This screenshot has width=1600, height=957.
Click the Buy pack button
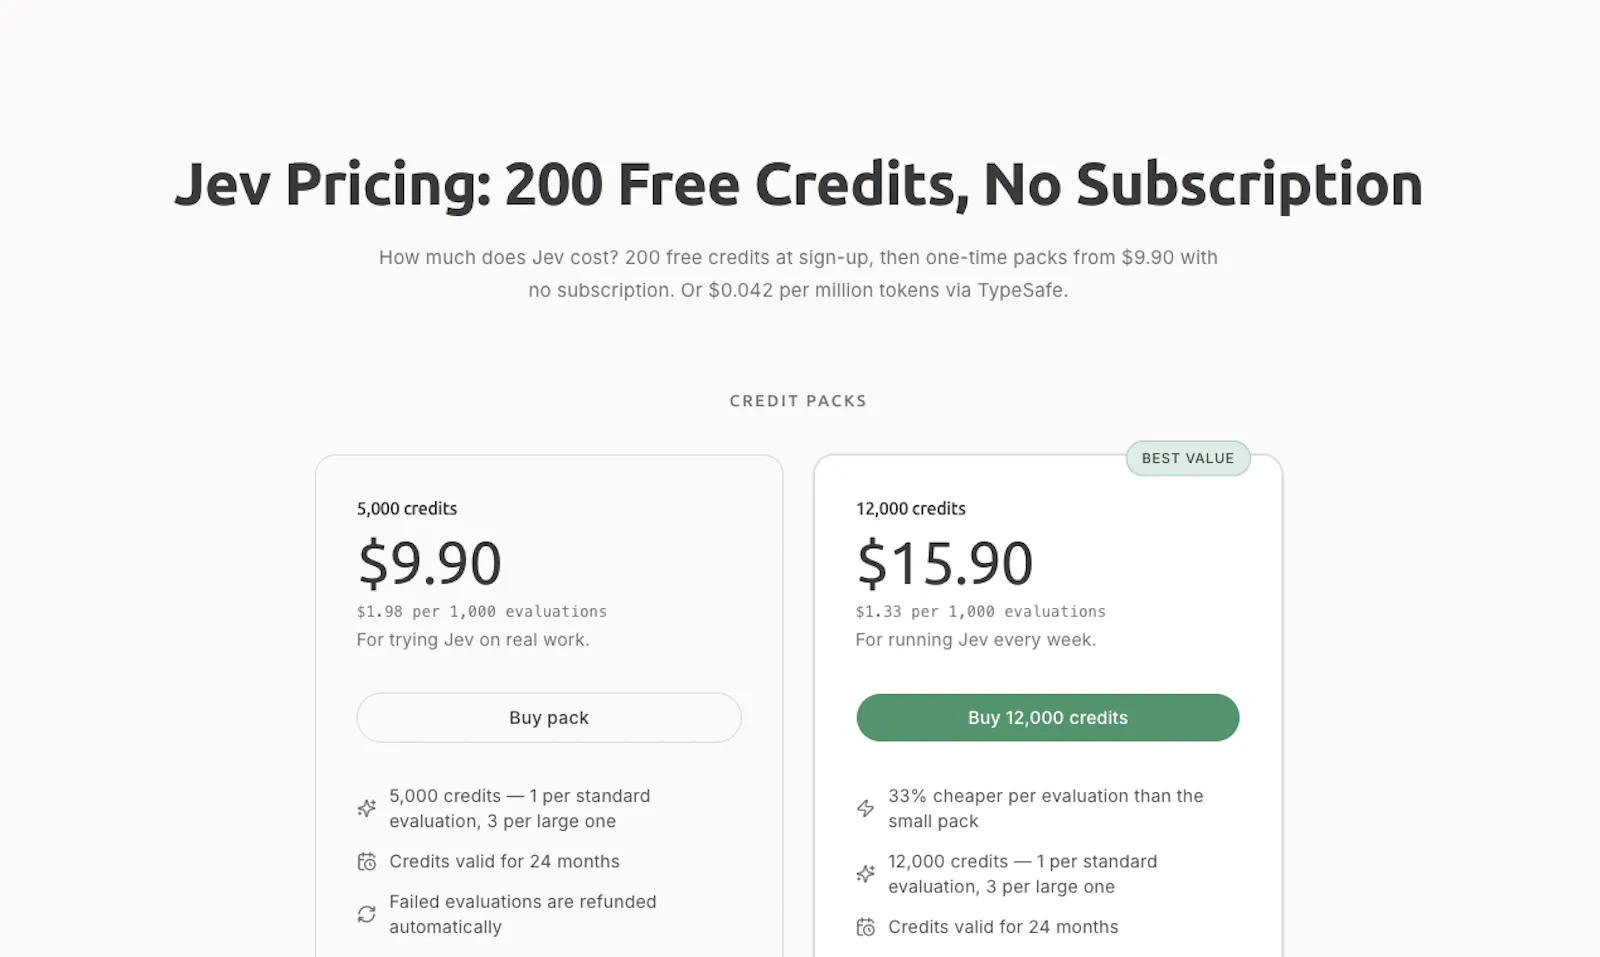(x=549, y=718)
